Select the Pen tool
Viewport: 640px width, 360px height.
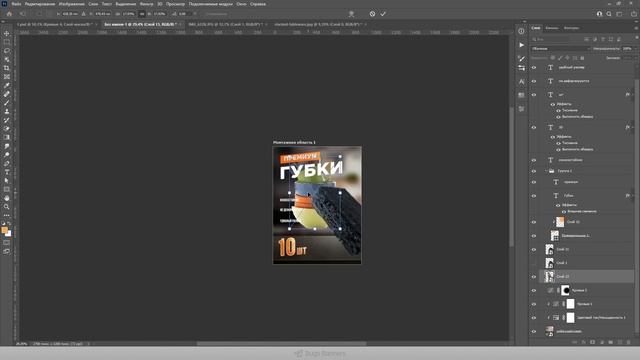coord(7,163)
